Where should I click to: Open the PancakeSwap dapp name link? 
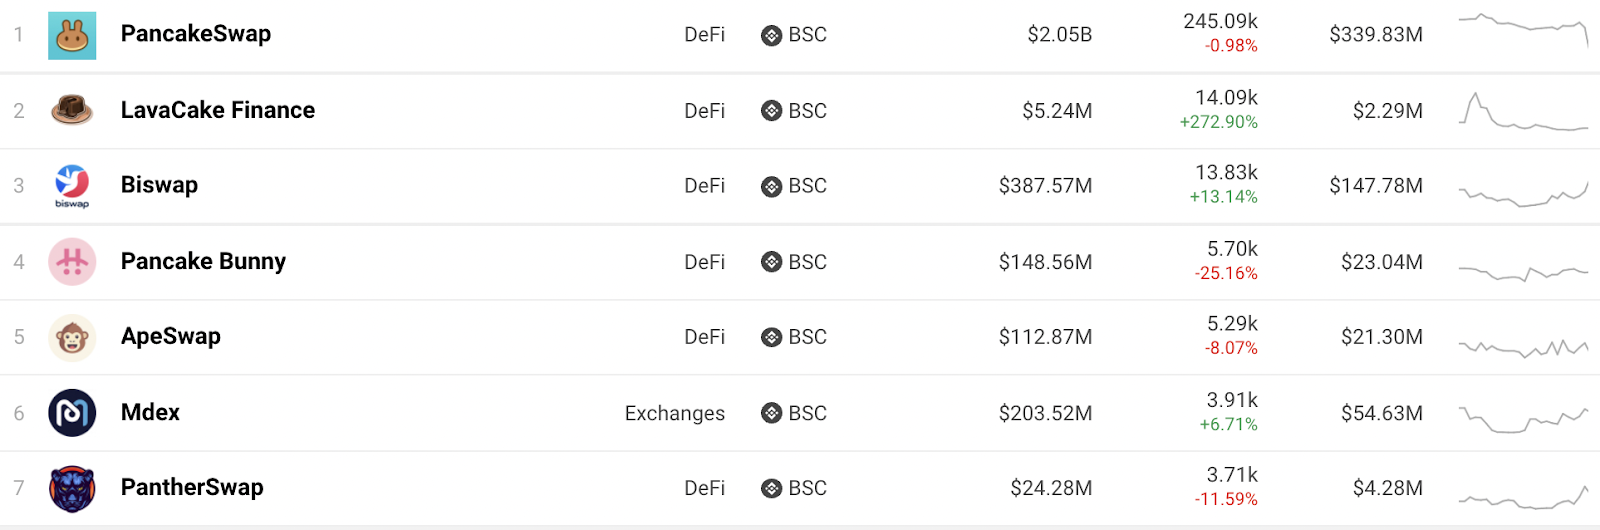point(196,34)
